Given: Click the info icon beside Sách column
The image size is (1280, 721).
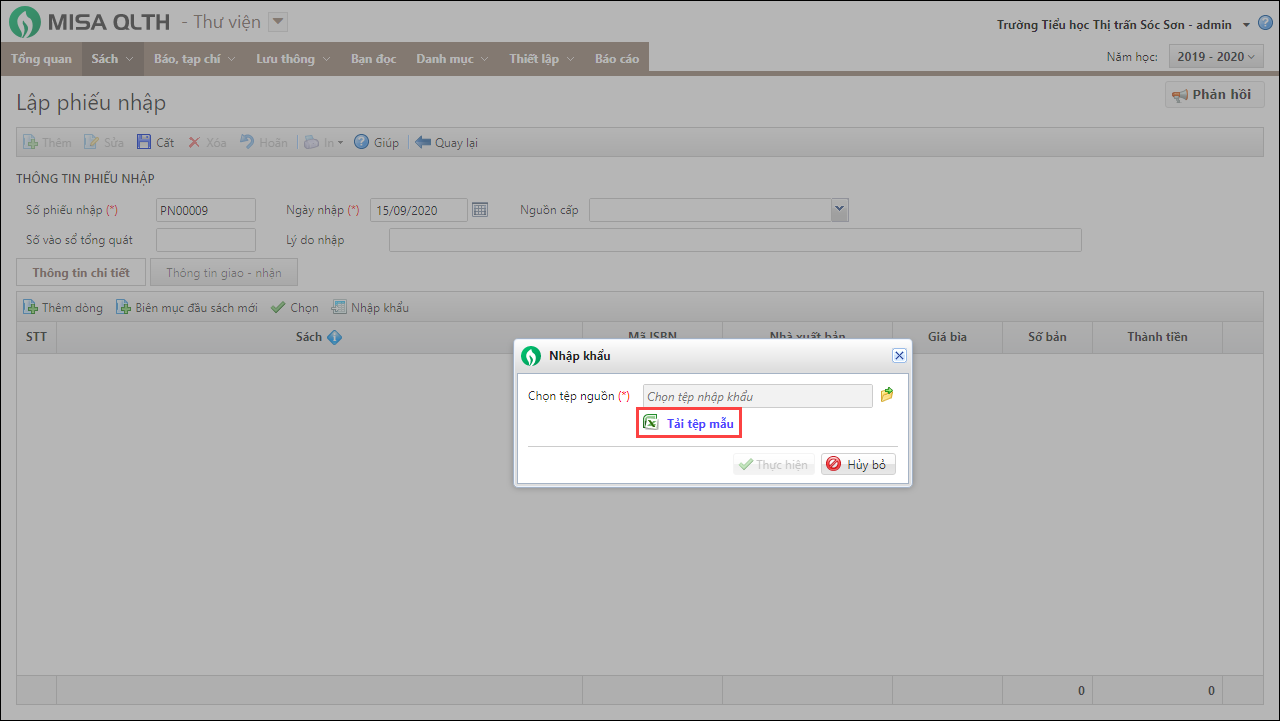Looking at the screenshot, I should [334, 337].
